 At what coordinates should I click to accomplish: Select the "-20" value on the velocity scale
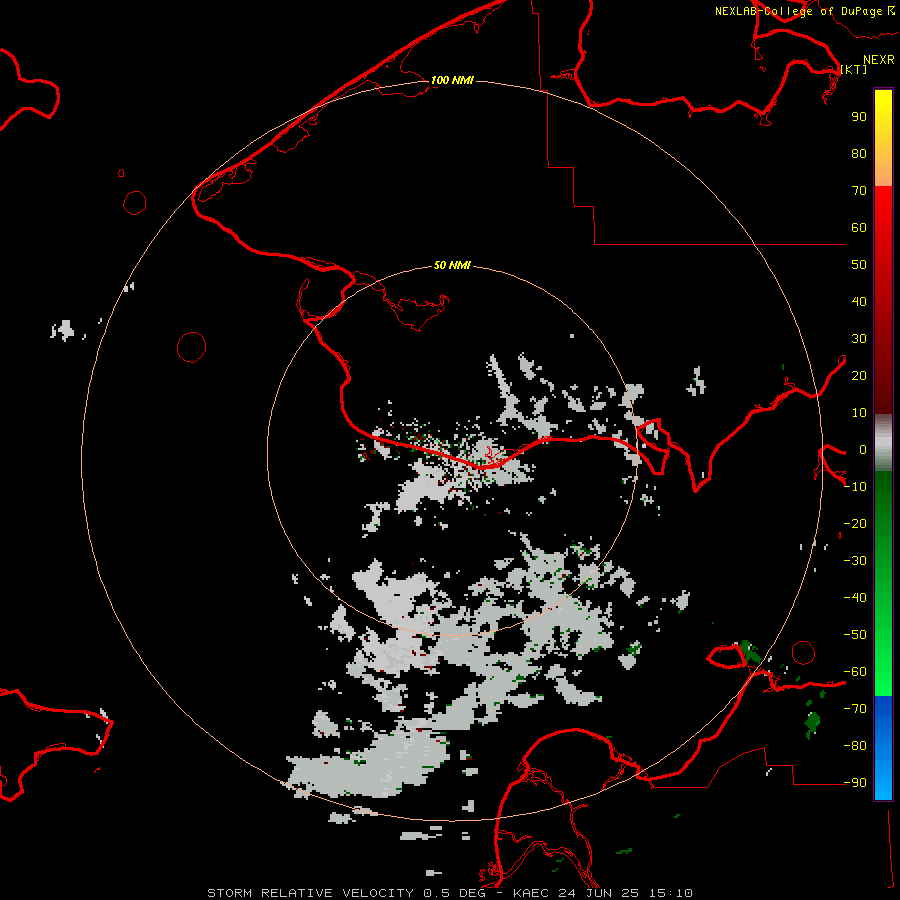pos(855,523)
